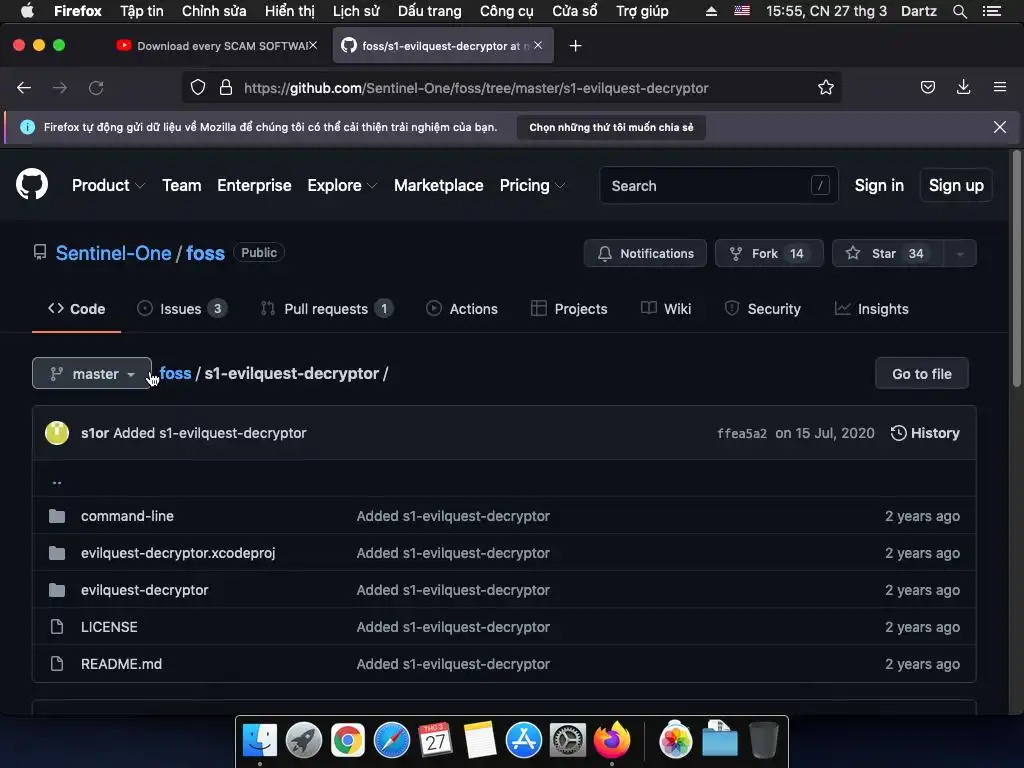
Task: Open App Store from the dock
Action: click(x=524, y=741)
